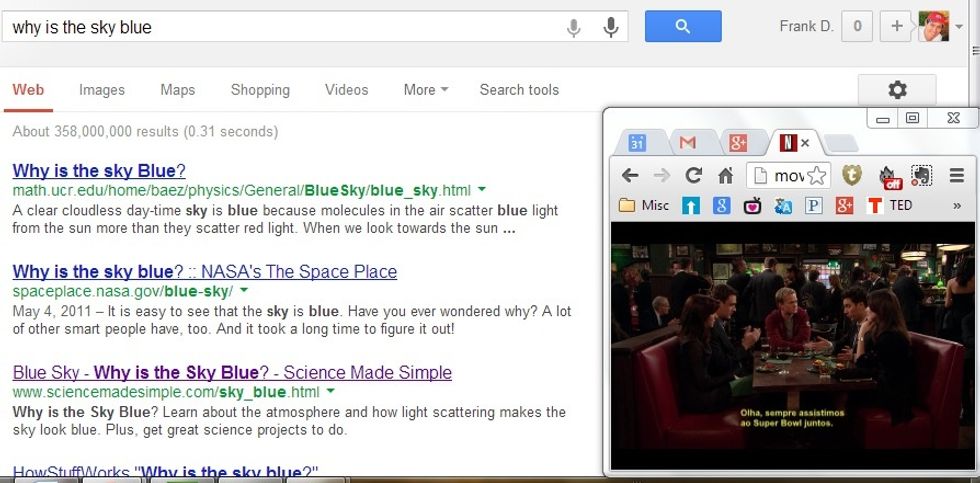The height and width of the screenshot is (483, 980).
Task: Click the Chrome back arrow
Action: pyautogui.click(x=630, y=176)
